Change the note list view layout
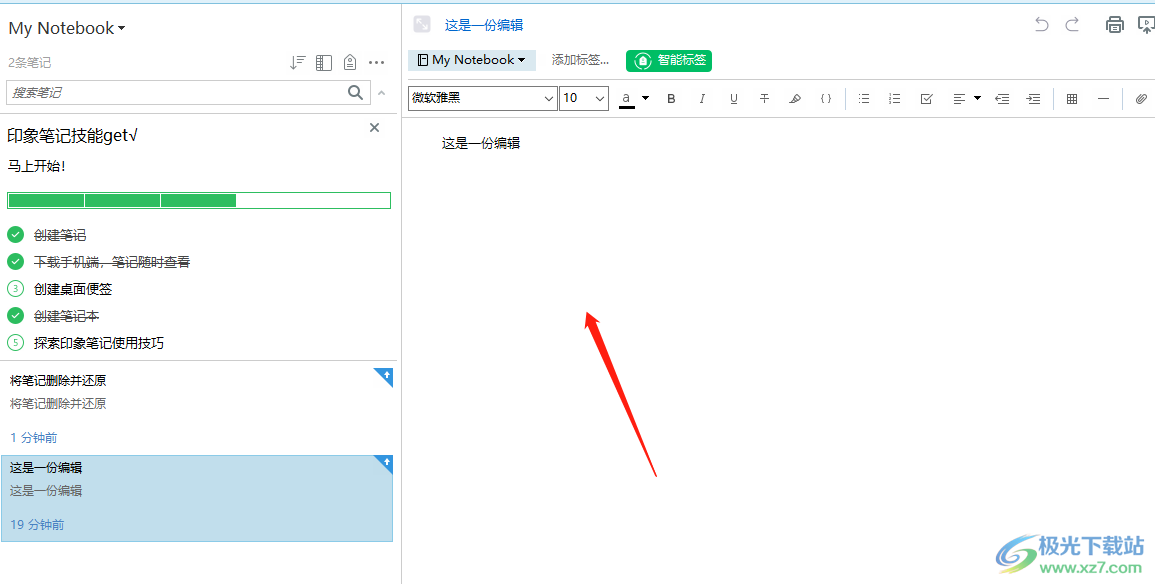 point(324,63)
